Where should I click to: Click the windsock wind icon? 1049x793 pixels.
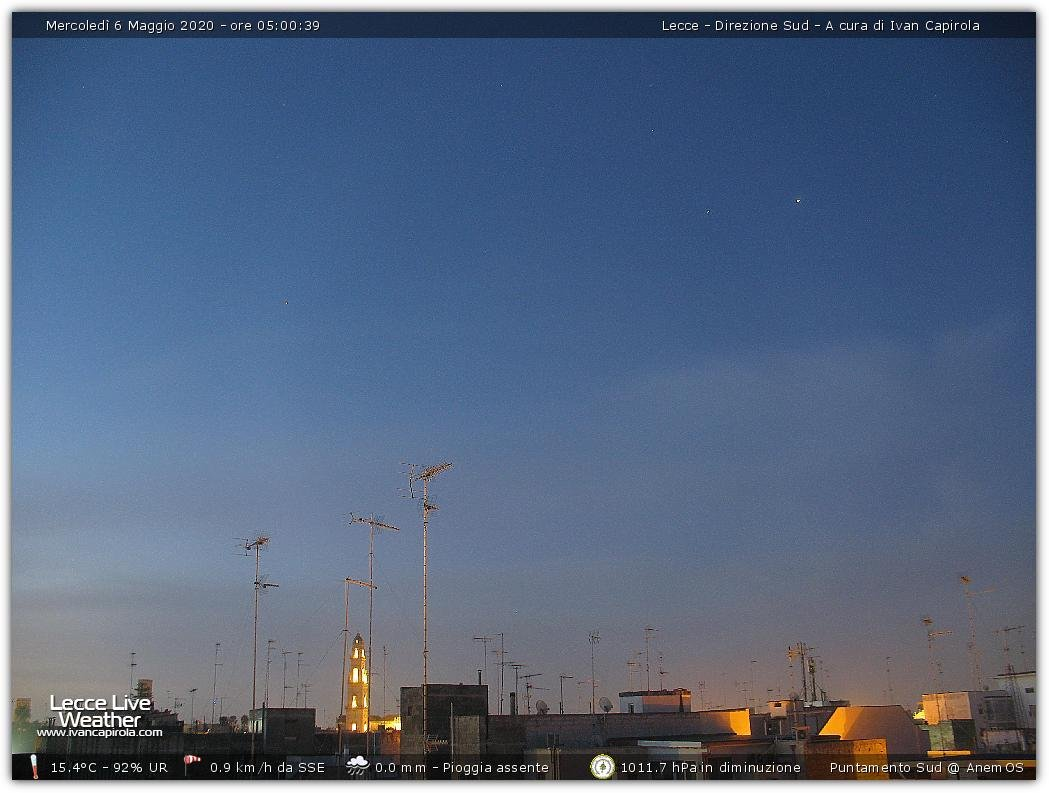point(192,765)
